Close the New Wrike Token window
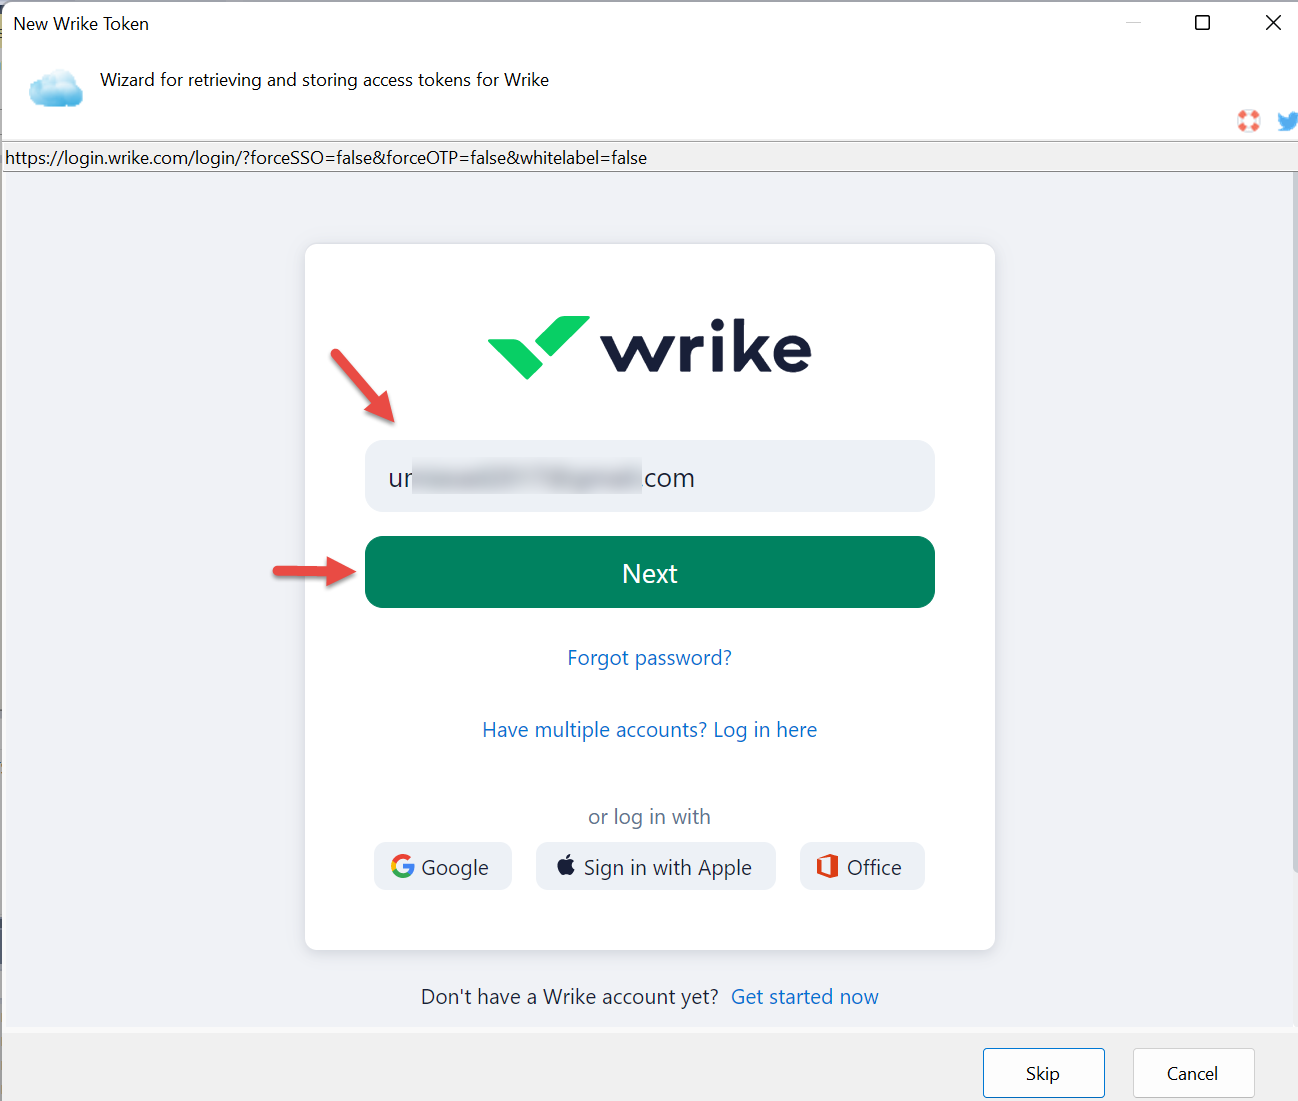 [1272, 23]
